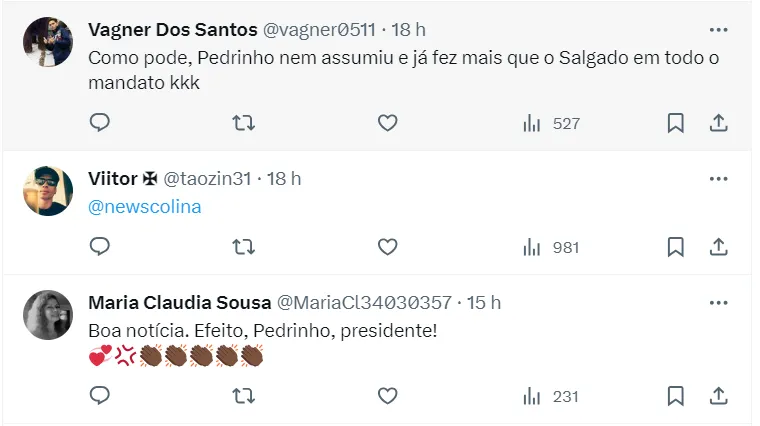Bookmark Vagner Dos Santos' tweet
This screenshot has width=760, height=426.
[675, 123]
